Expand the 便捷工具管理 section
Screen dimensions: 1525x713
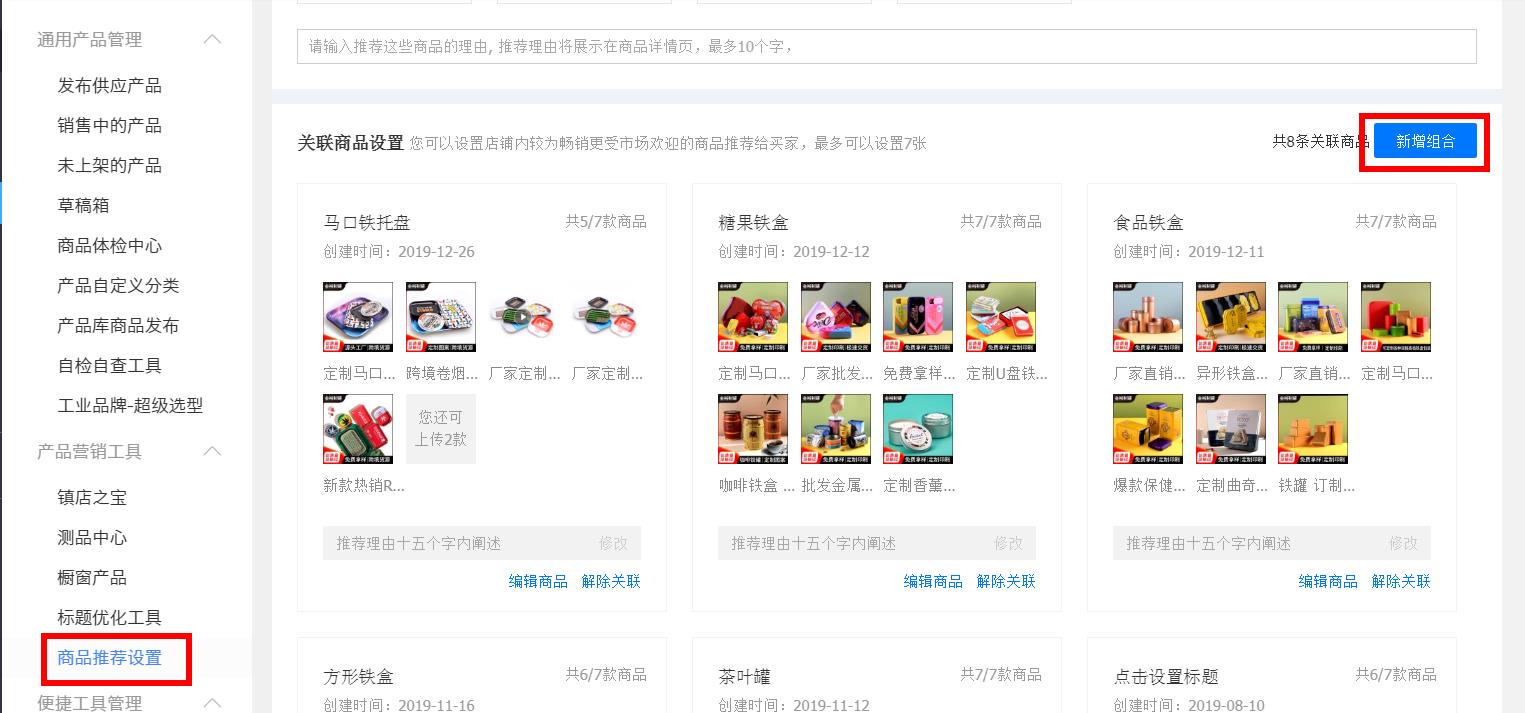211,702
